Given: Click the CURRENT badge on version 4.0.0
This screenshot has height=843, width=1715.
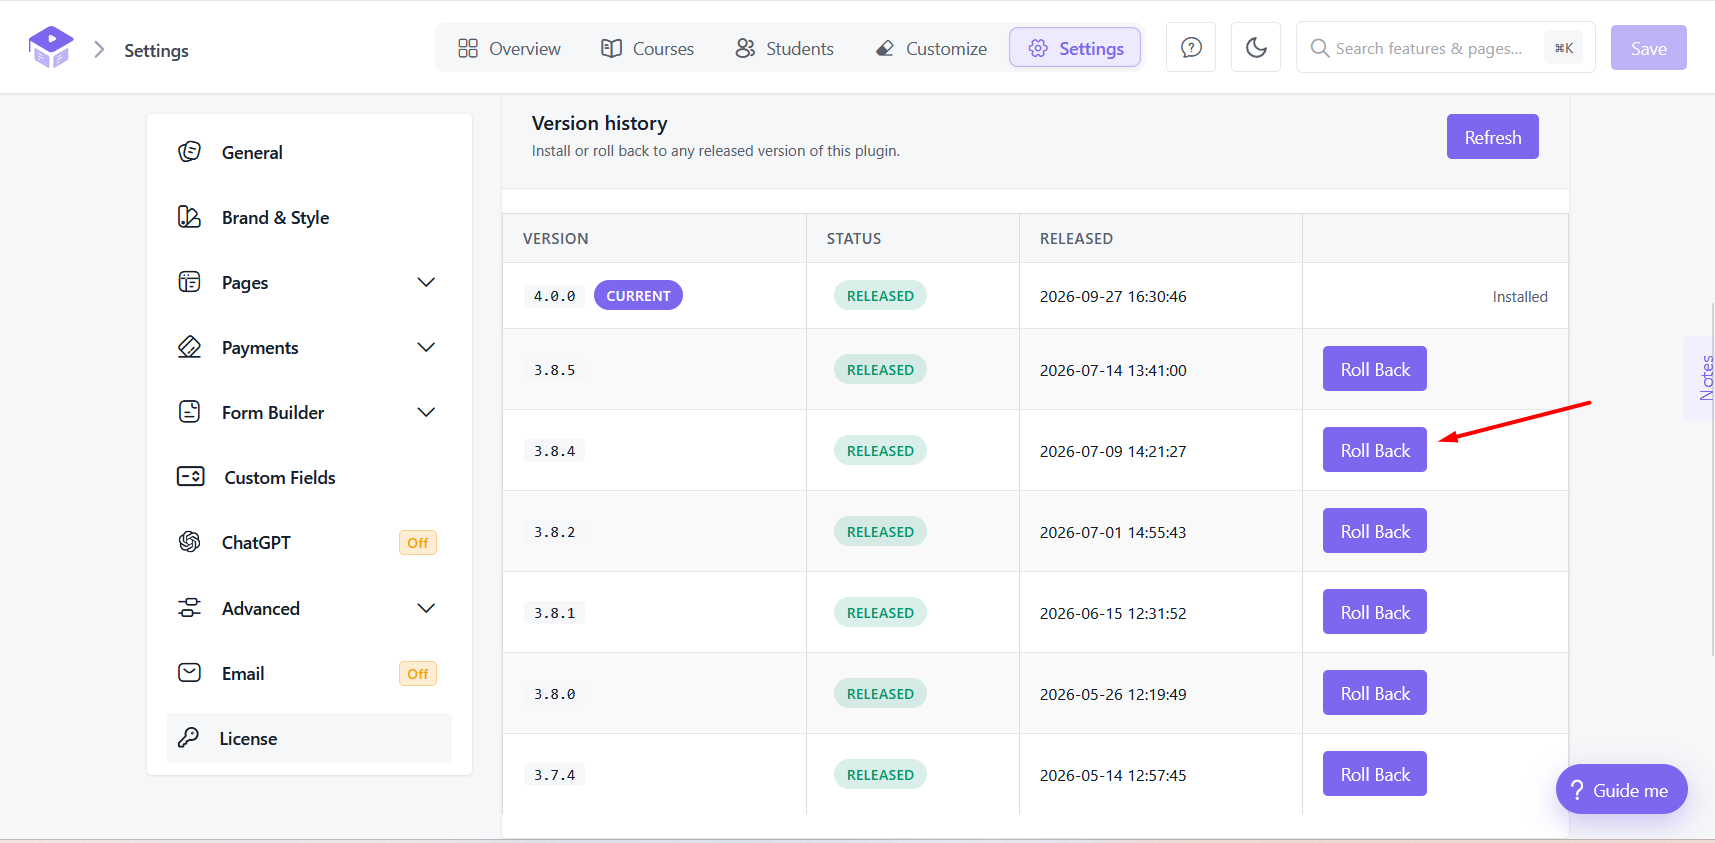Looking at the screenshot, I should point(638,295).
